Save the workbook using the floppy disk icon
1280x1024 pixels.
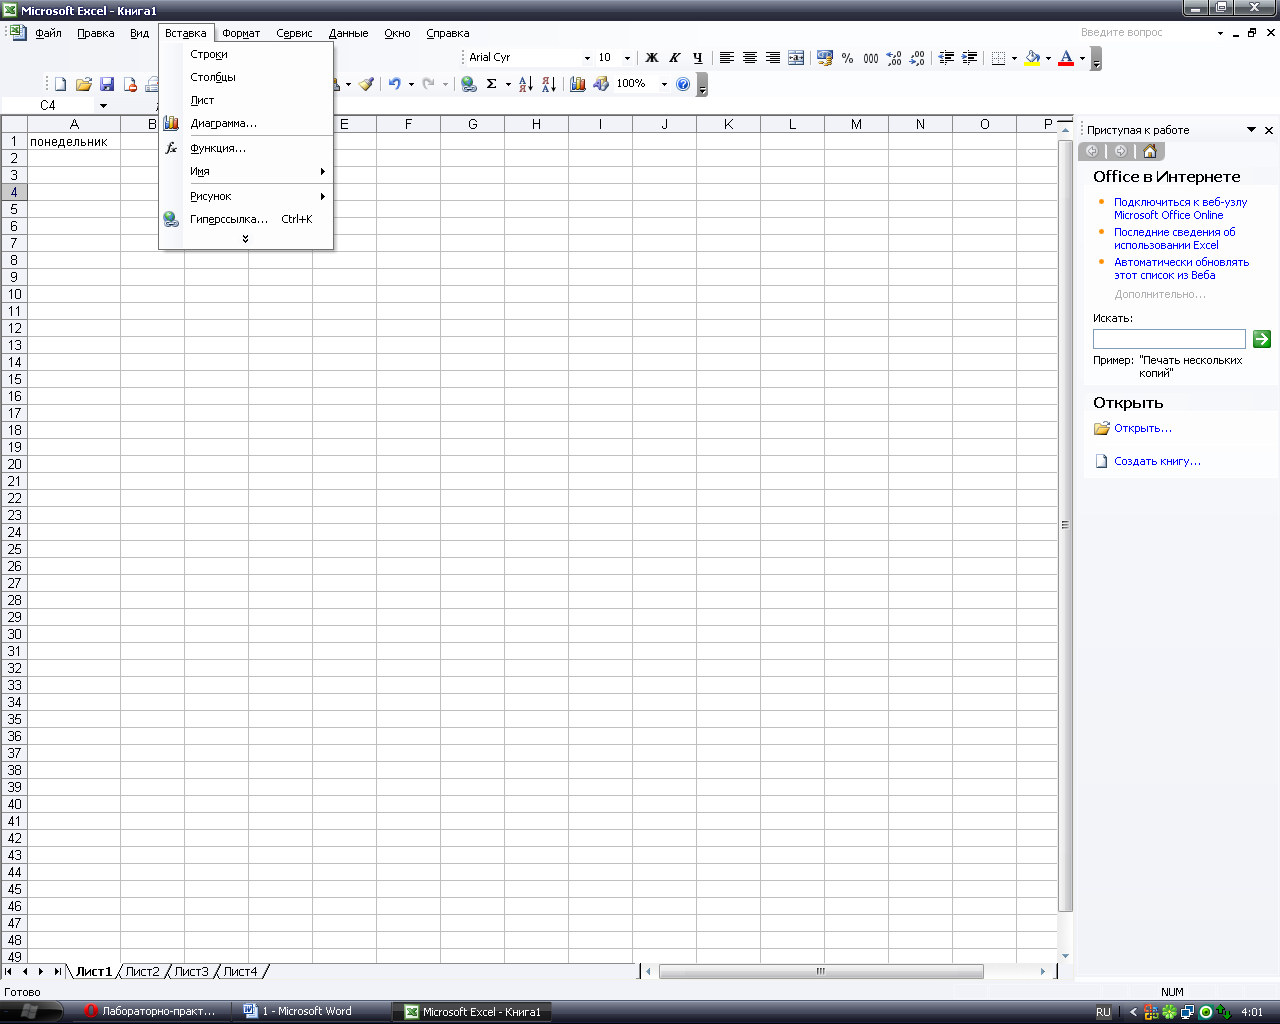(107, 85)
